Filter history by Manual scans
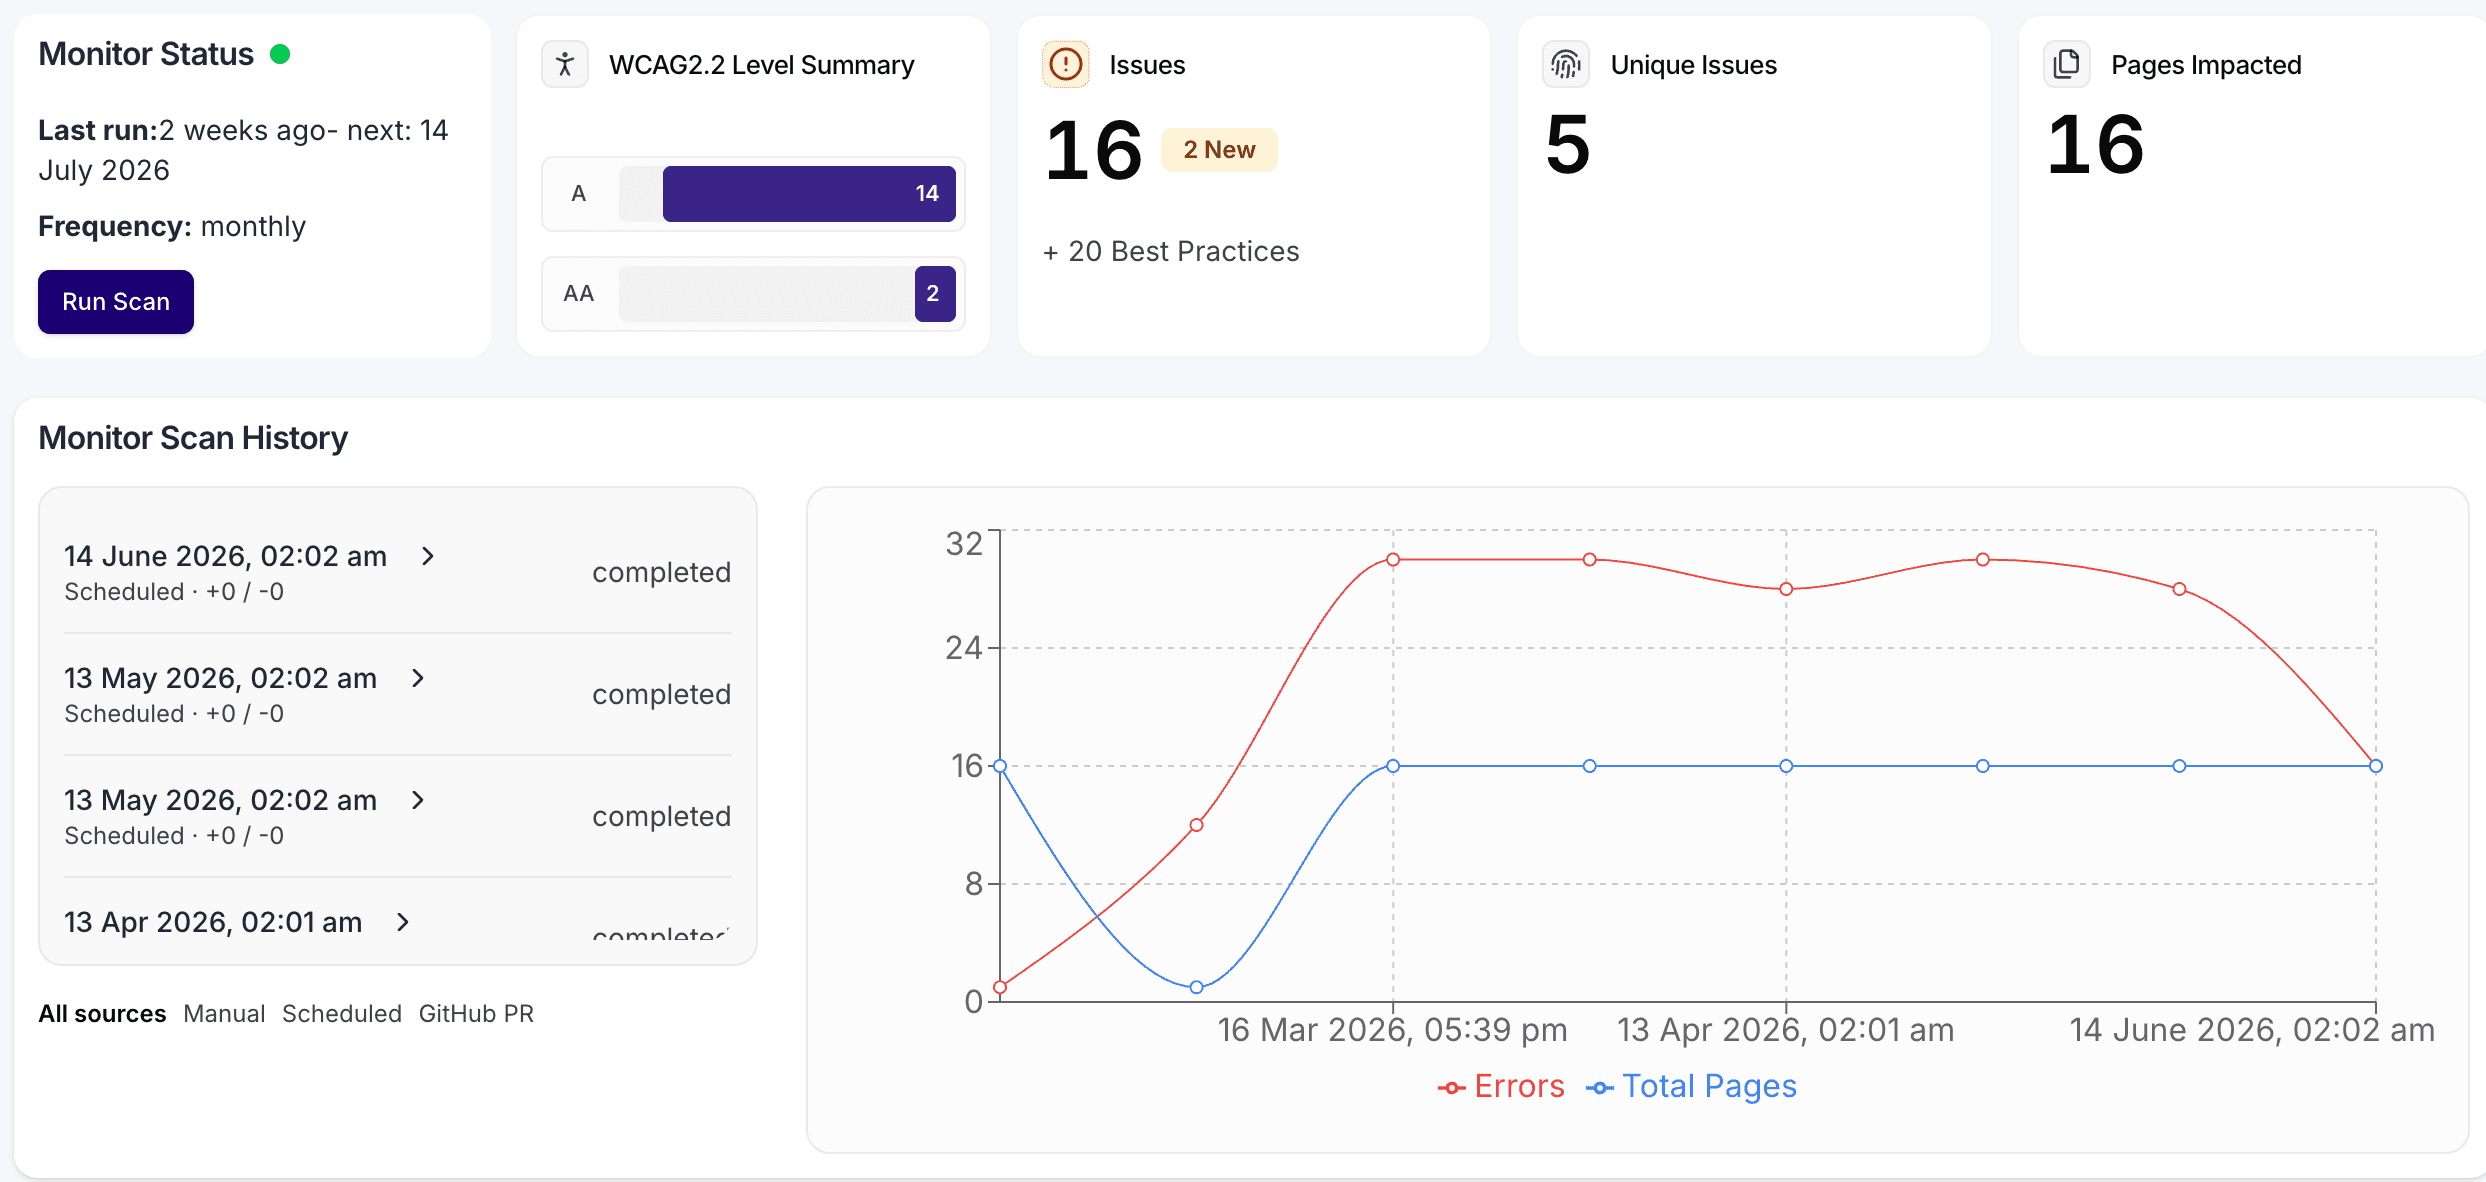The width and height of the screenshot is (2486, 1182). tap(224, 1014)
